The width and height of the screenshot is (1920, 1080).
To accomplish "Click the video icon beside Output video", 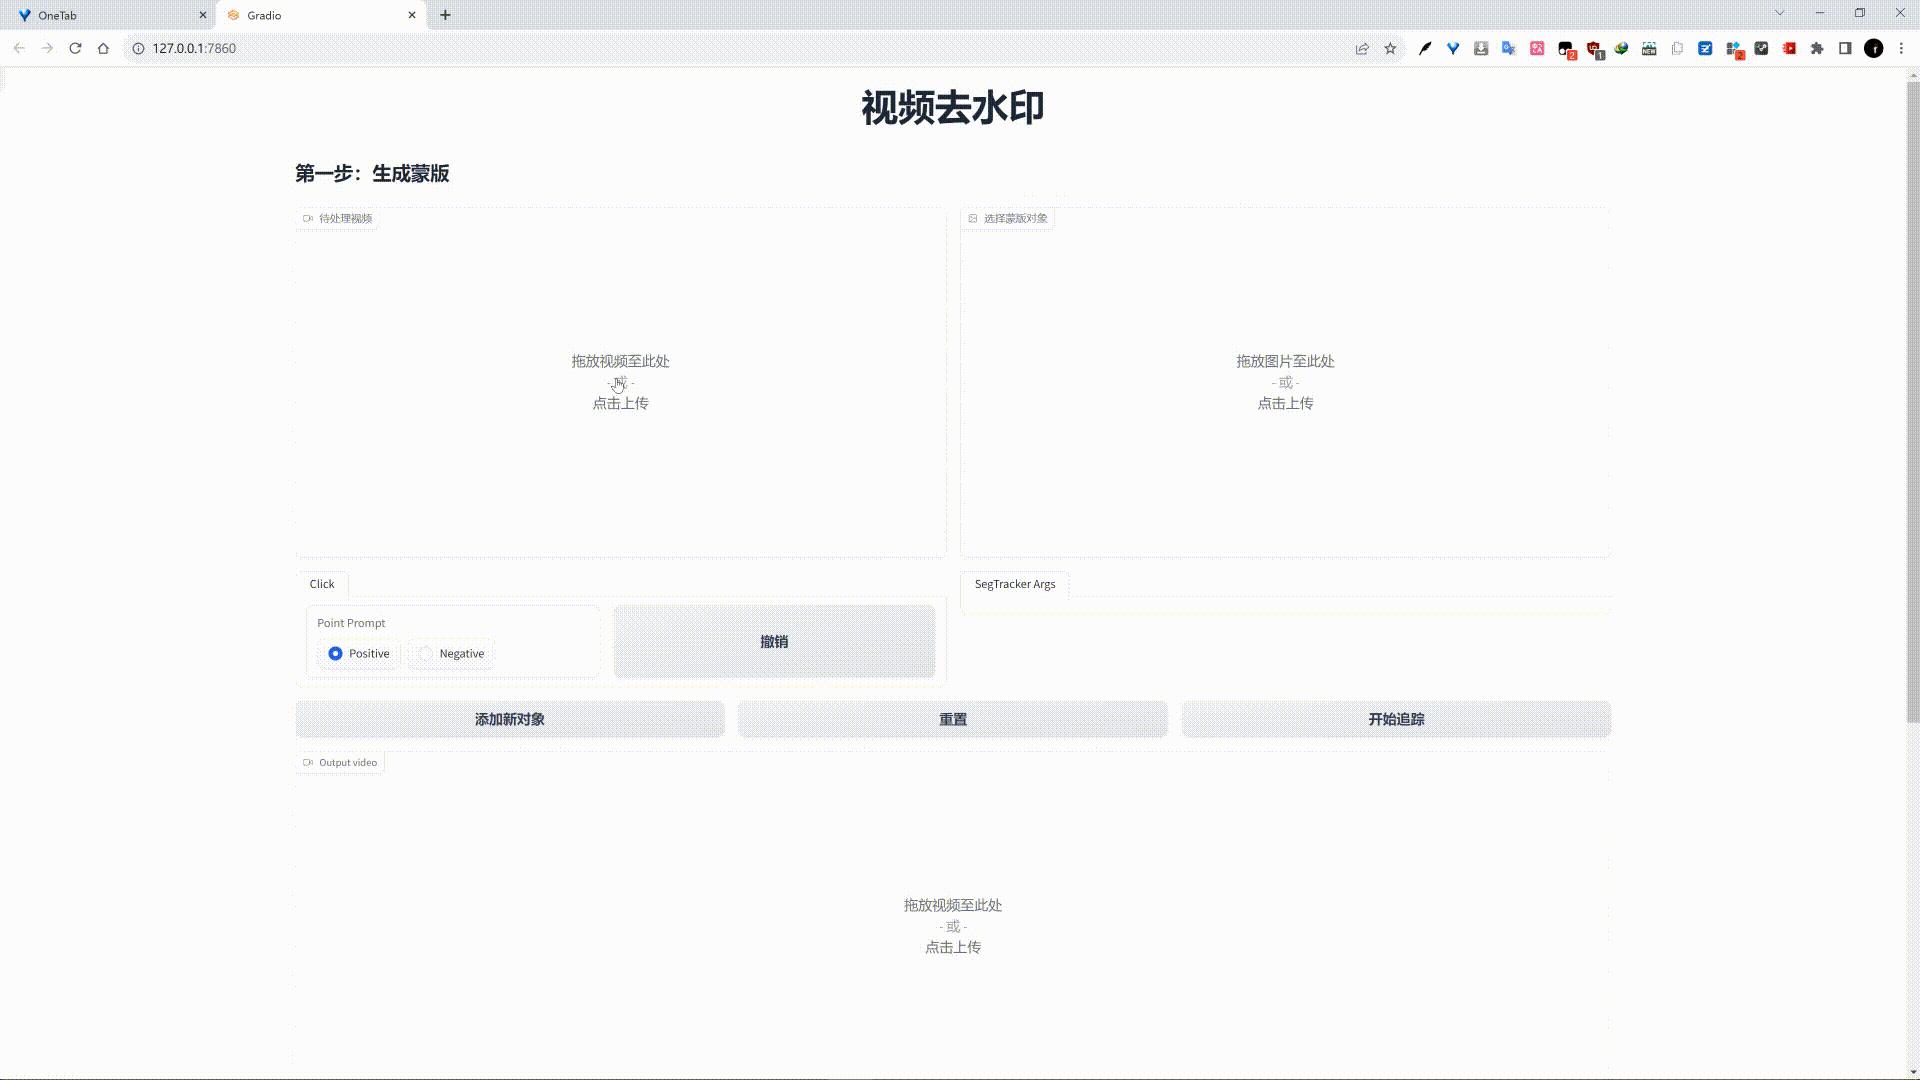I will pos(307,762).
